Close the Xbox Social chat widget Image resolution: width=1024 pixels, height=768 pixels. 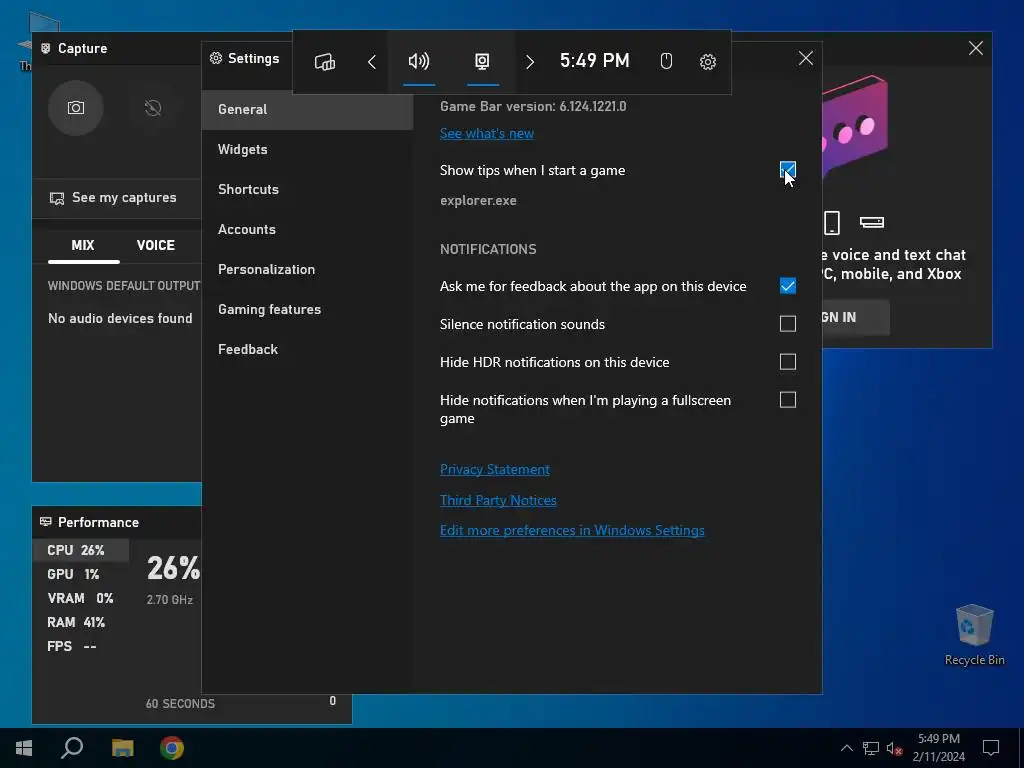click(x=976, y=48)
